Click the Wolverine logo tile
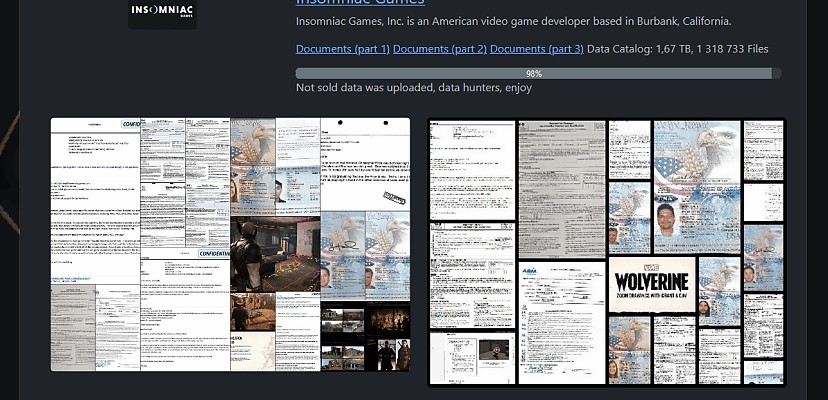 [x=652, y=285]
